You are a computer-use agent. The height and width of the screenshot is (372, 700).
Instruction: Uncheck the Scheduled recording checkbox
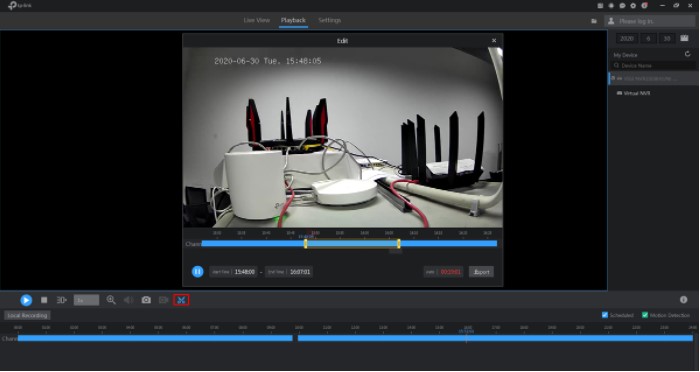point(605,315)
